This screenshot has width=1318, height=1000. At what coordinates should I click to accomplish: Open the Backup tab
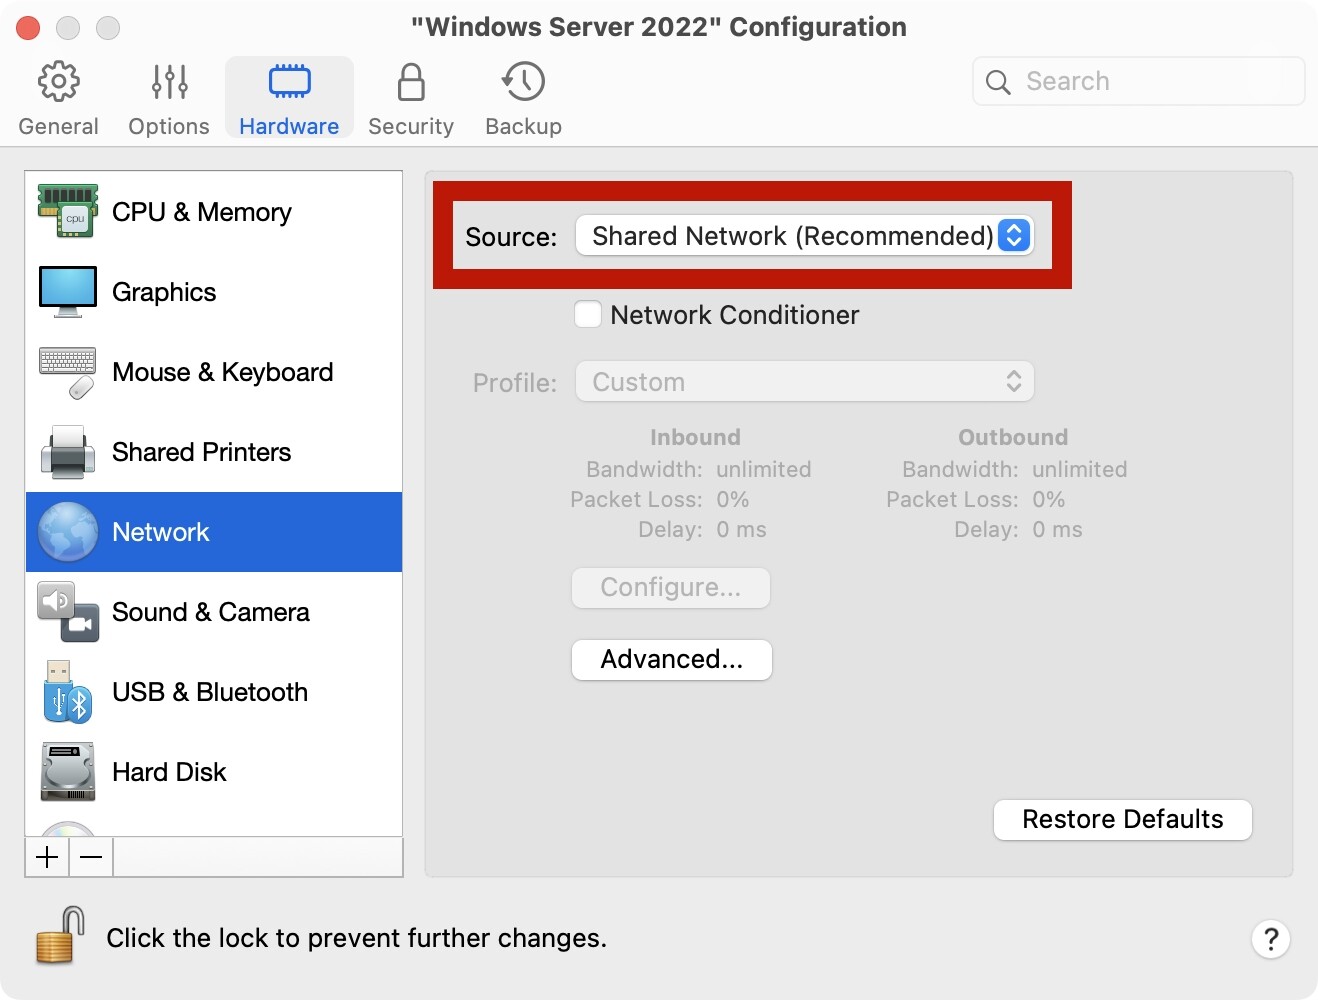point(523,98)
